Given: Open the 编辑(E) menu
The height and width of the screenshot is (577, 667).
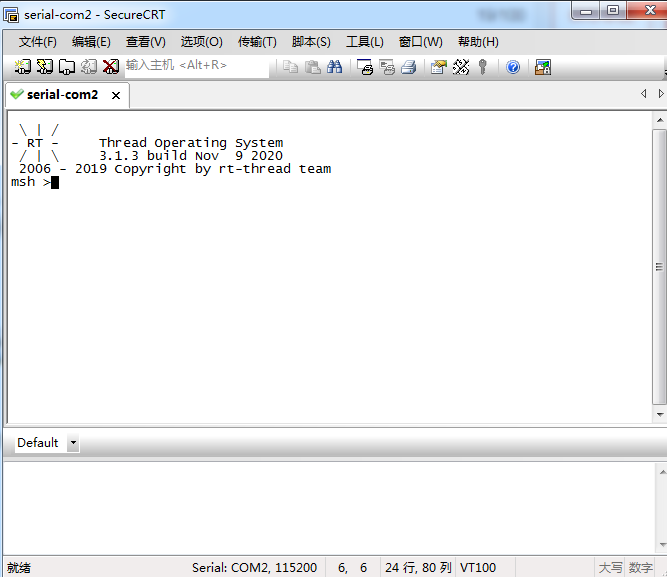Looking at the screenshot, I should coord(91,42).
